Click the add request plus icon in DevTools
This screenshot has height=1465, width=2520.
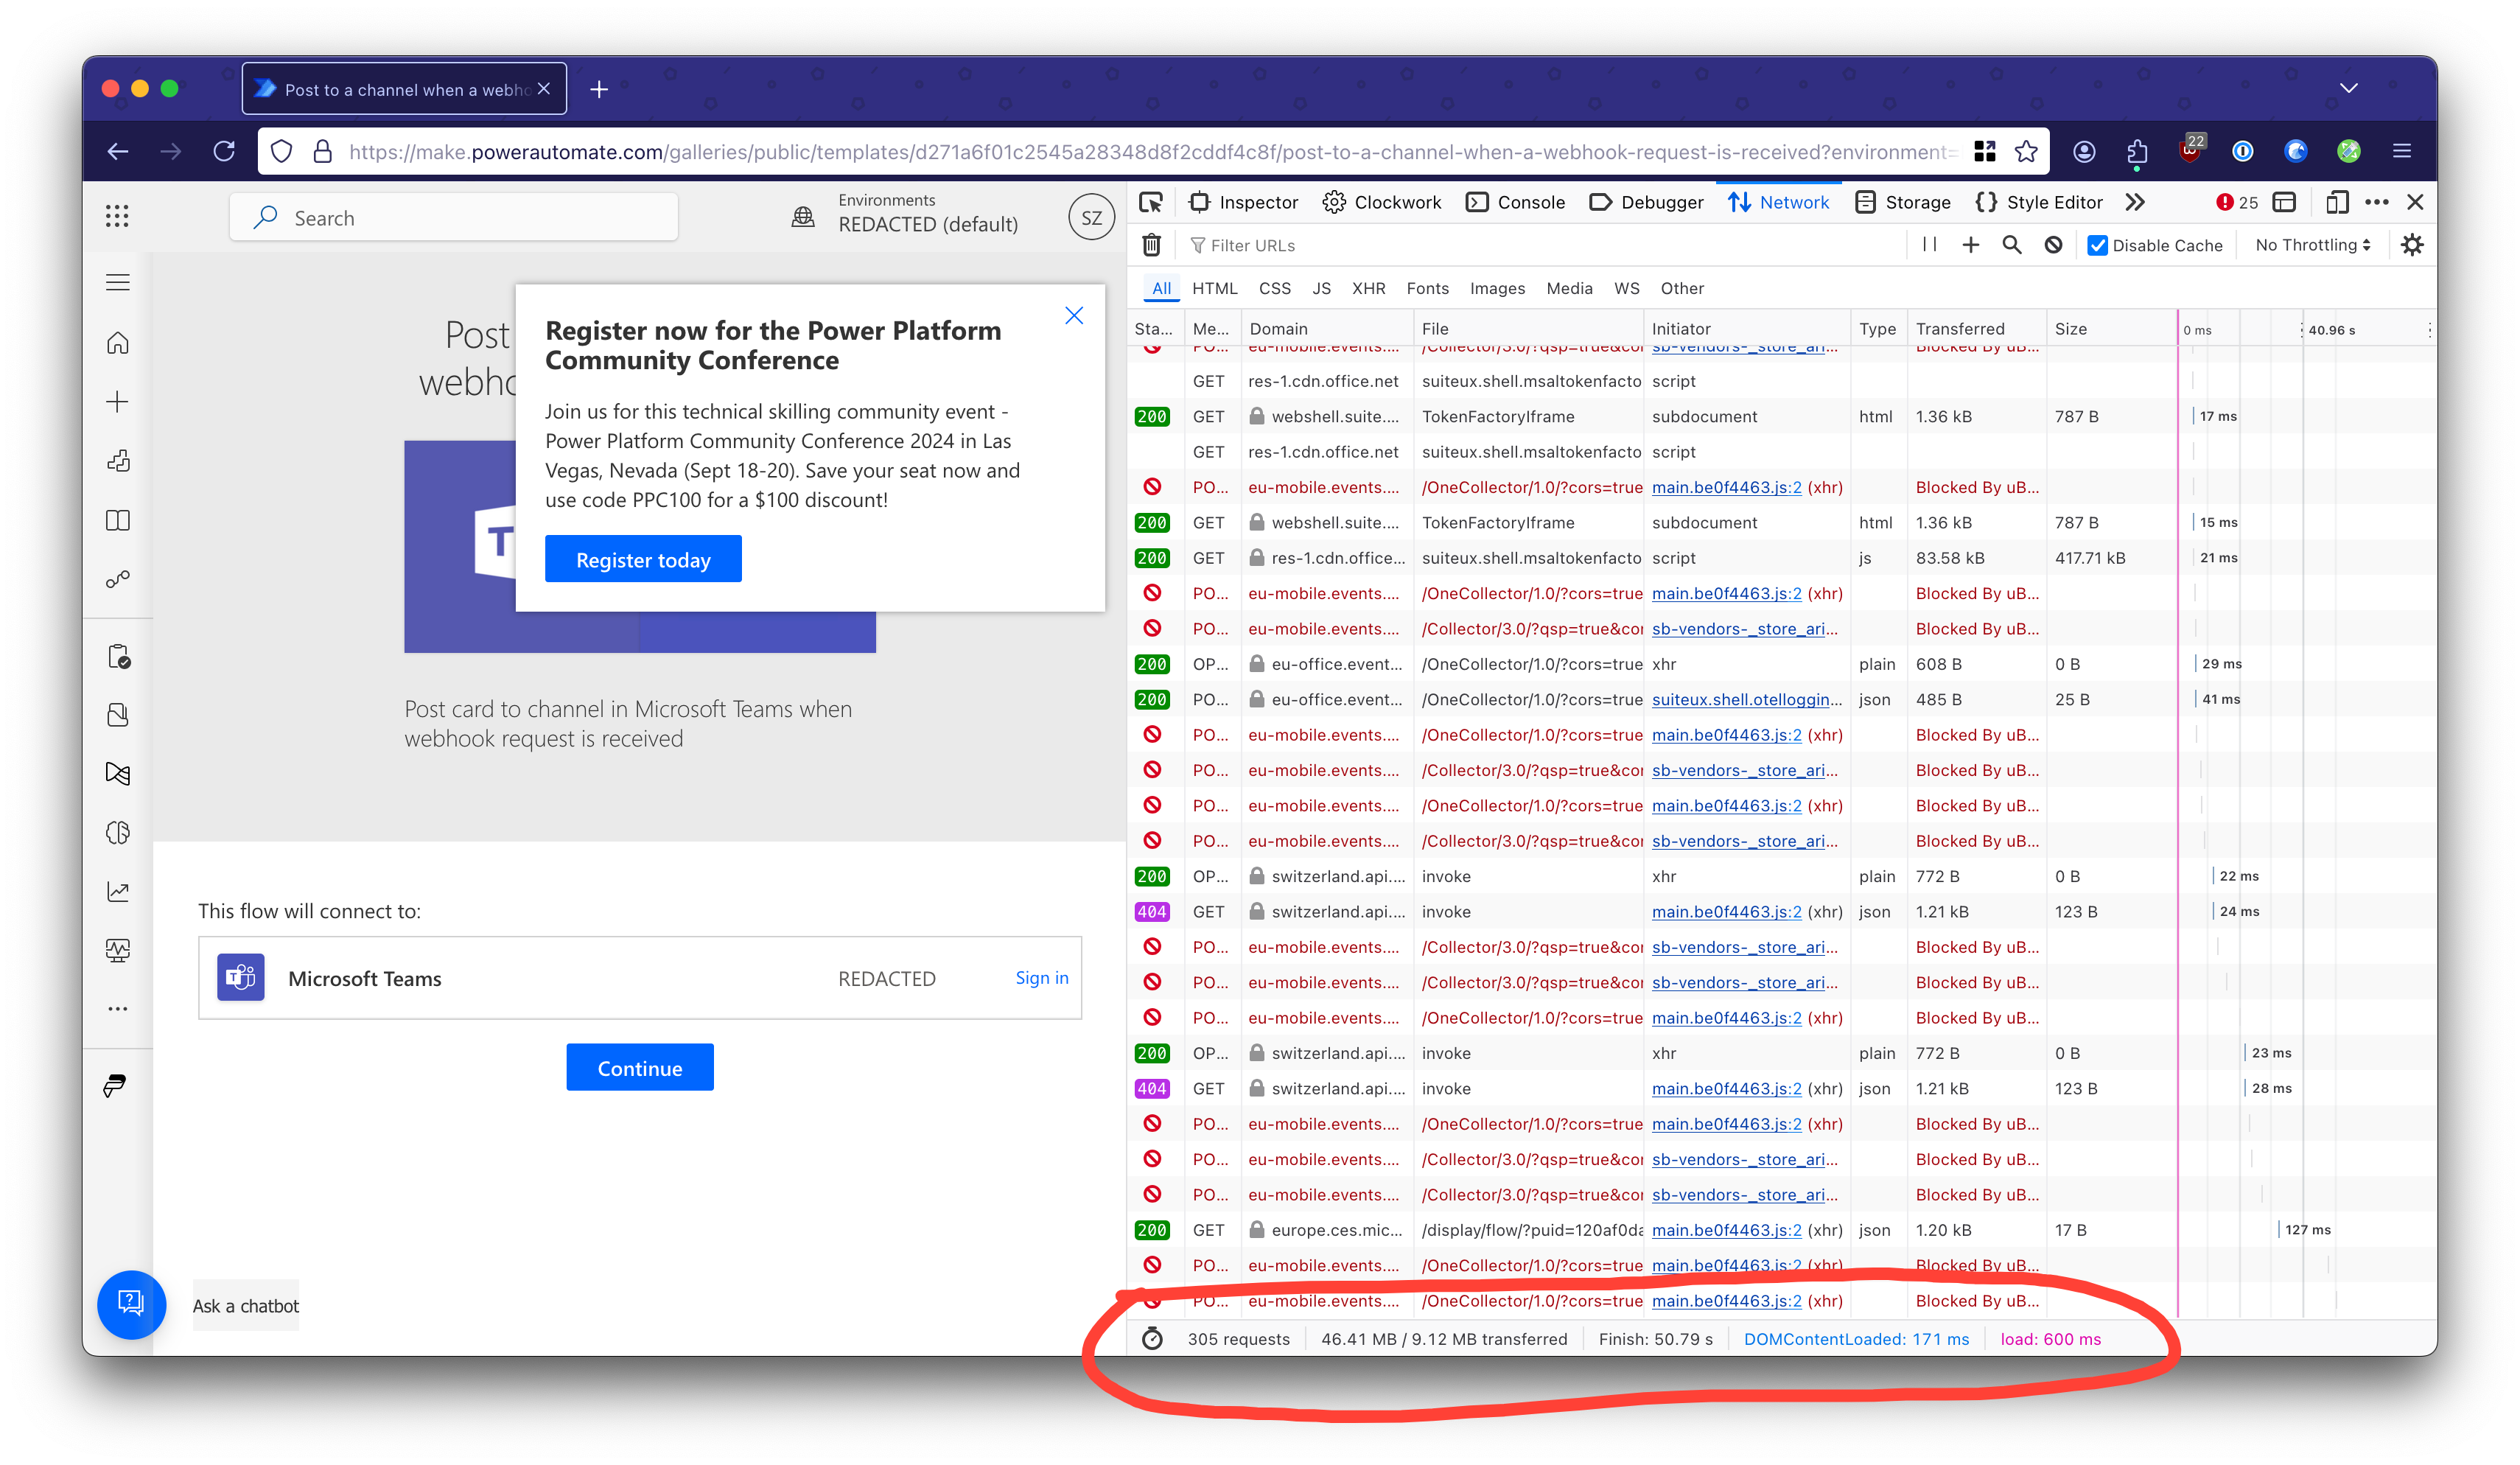click(x=1970, y=245)
